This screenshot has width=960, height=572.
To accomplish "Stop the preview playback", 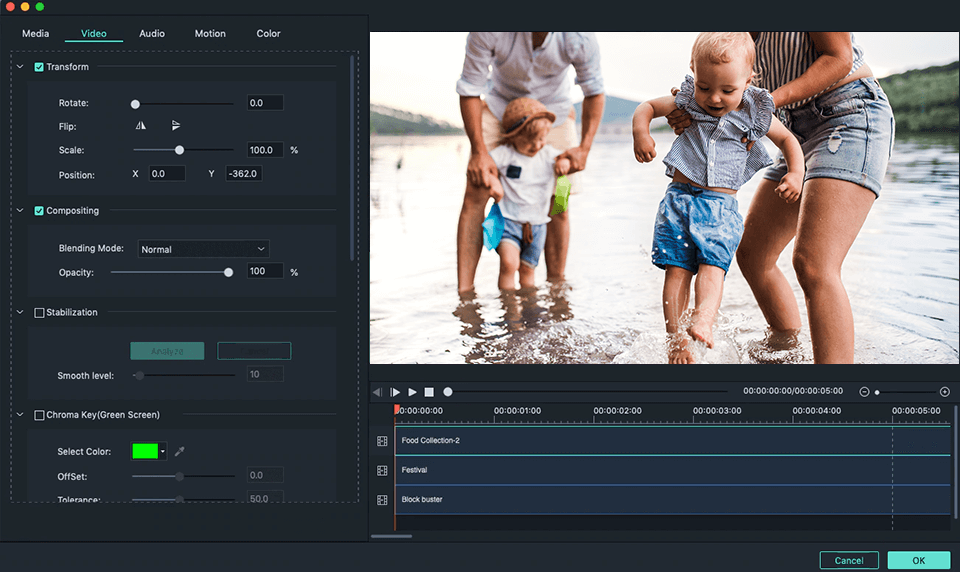I will coord(429,392).
